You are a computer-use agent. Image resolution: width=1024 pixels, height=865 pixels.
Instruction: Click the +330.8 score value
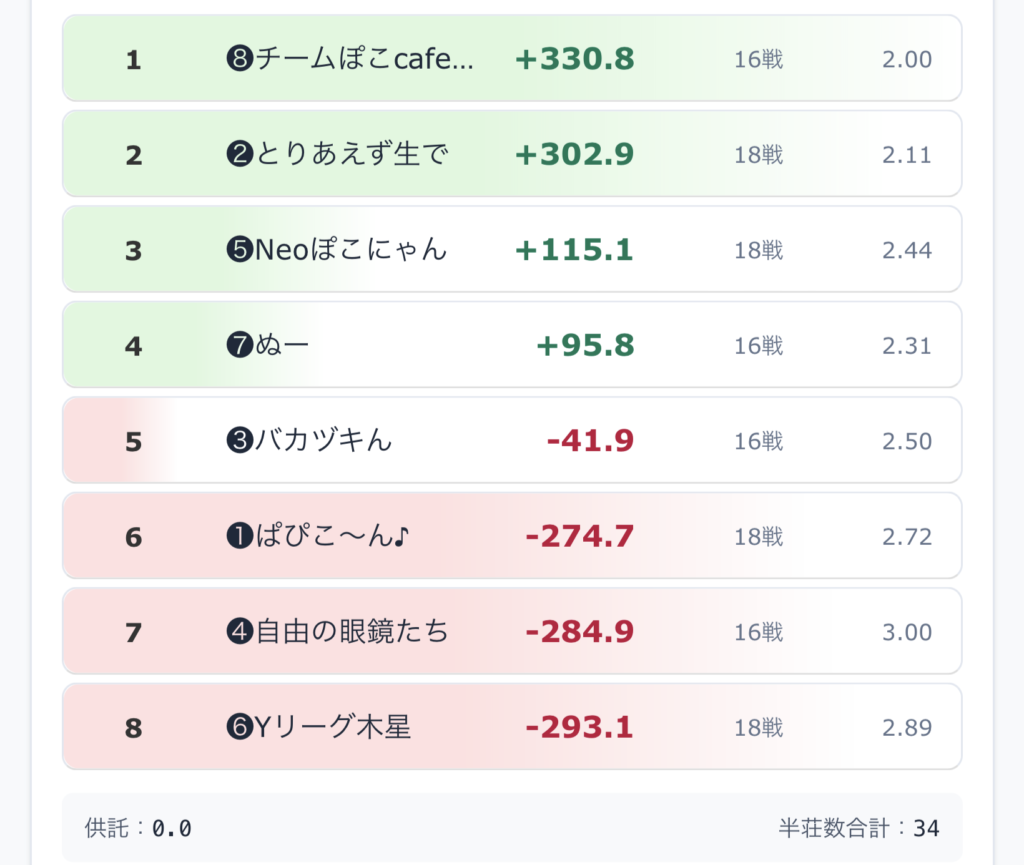[574, 59]
